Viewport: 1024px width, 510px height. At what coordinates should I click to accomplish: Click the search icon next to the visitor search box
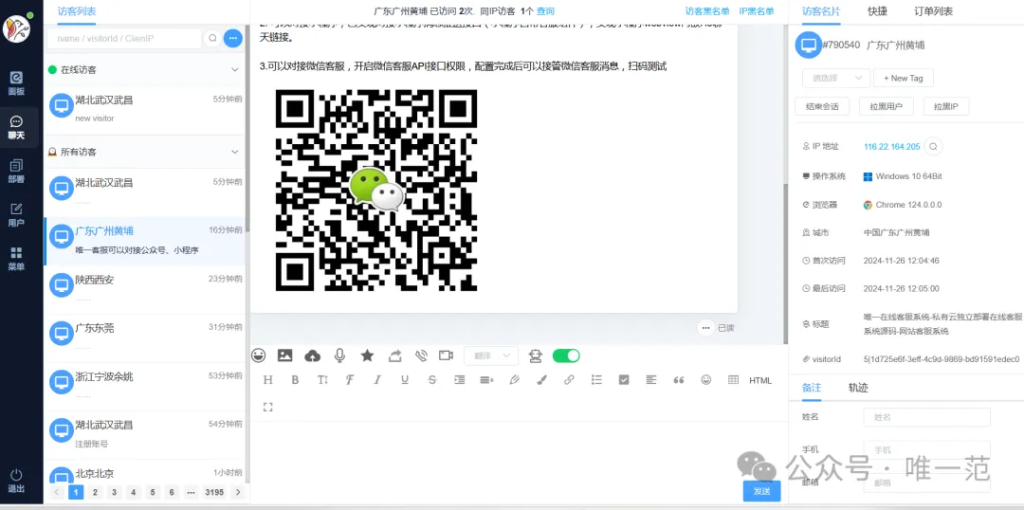[212, 39]
